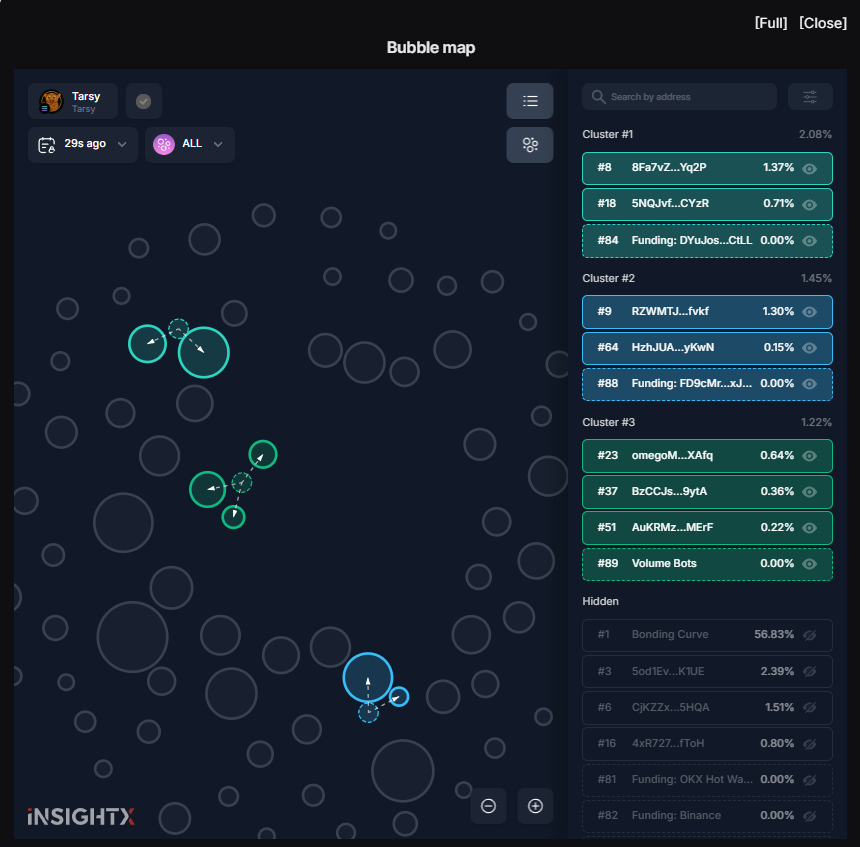Open the 29s ago snapshot dropdown

point(83,145)
